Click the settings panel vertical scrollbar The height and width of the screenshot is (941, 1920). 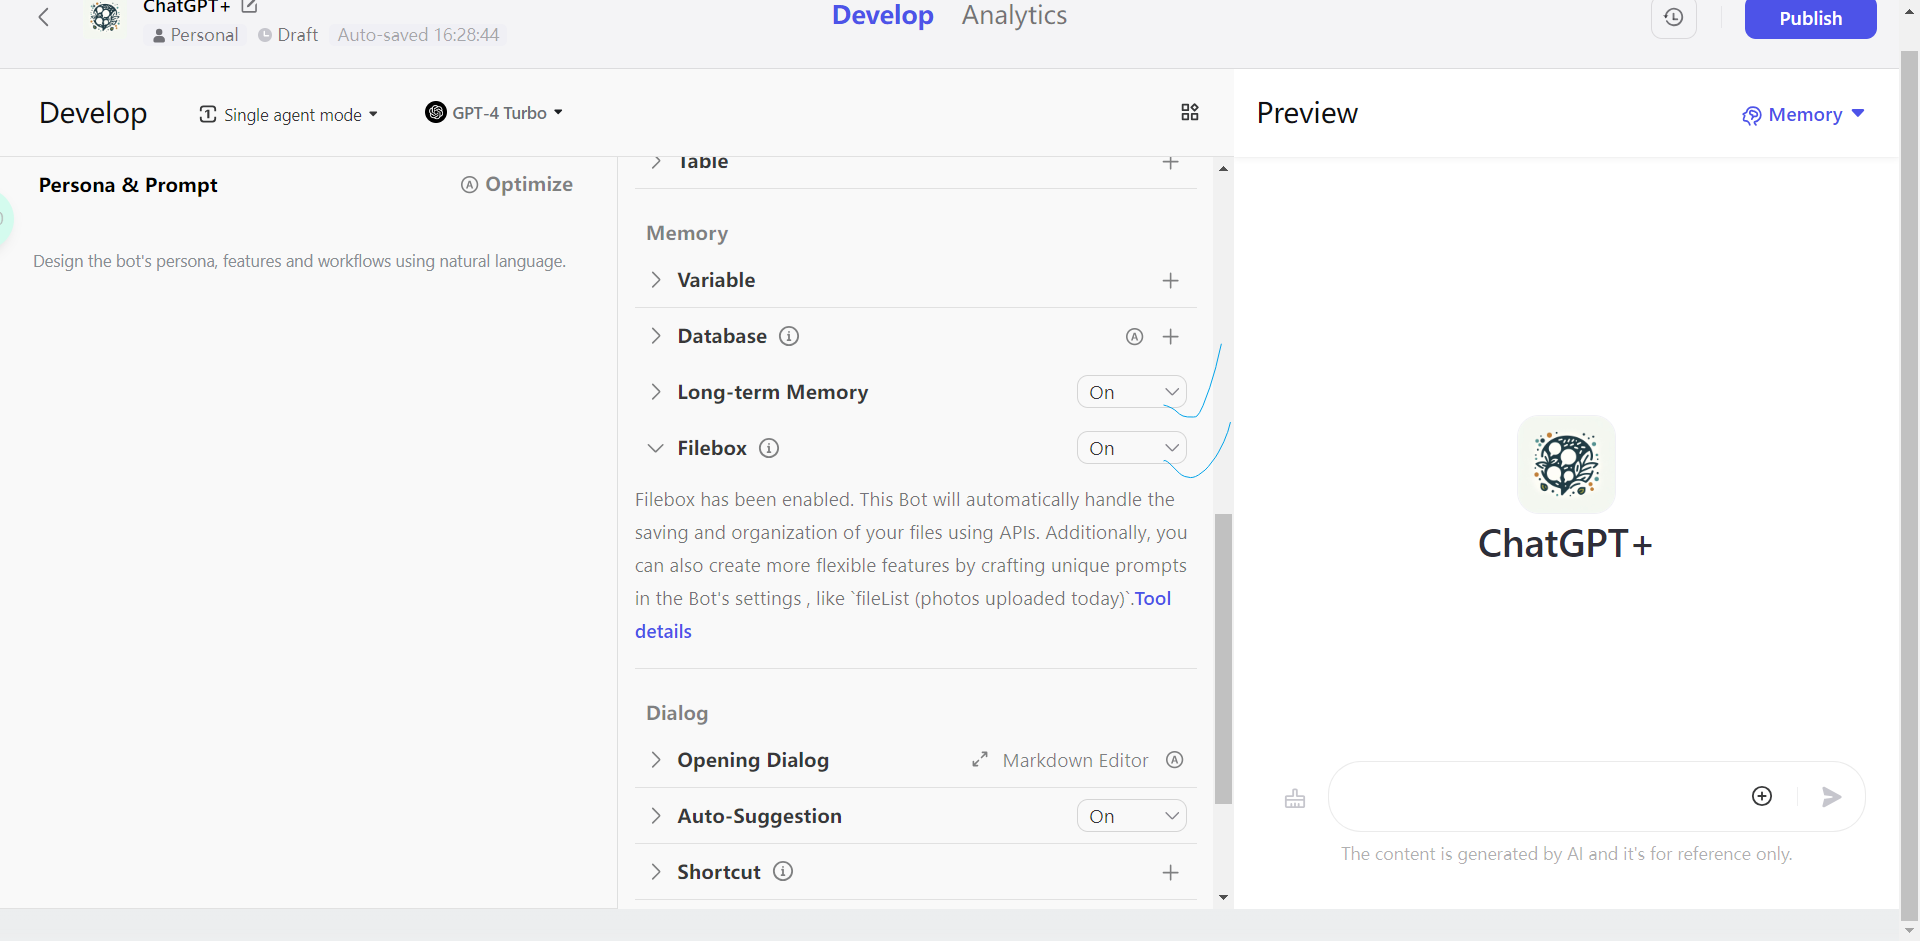(x=1223, y=658)
